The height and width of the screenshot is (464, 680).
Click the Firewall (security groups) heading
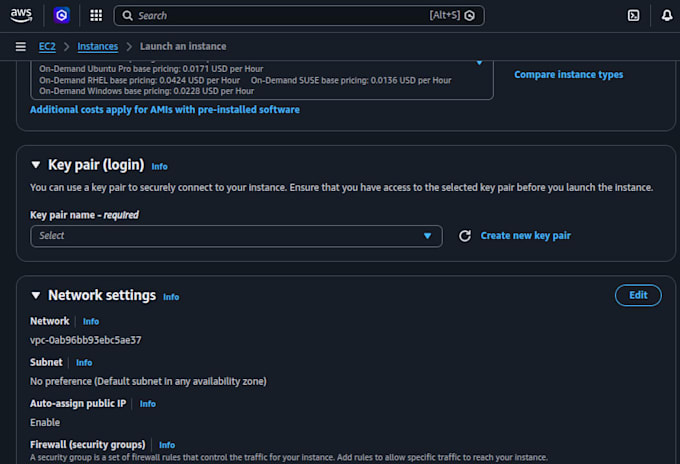(88, 445)
